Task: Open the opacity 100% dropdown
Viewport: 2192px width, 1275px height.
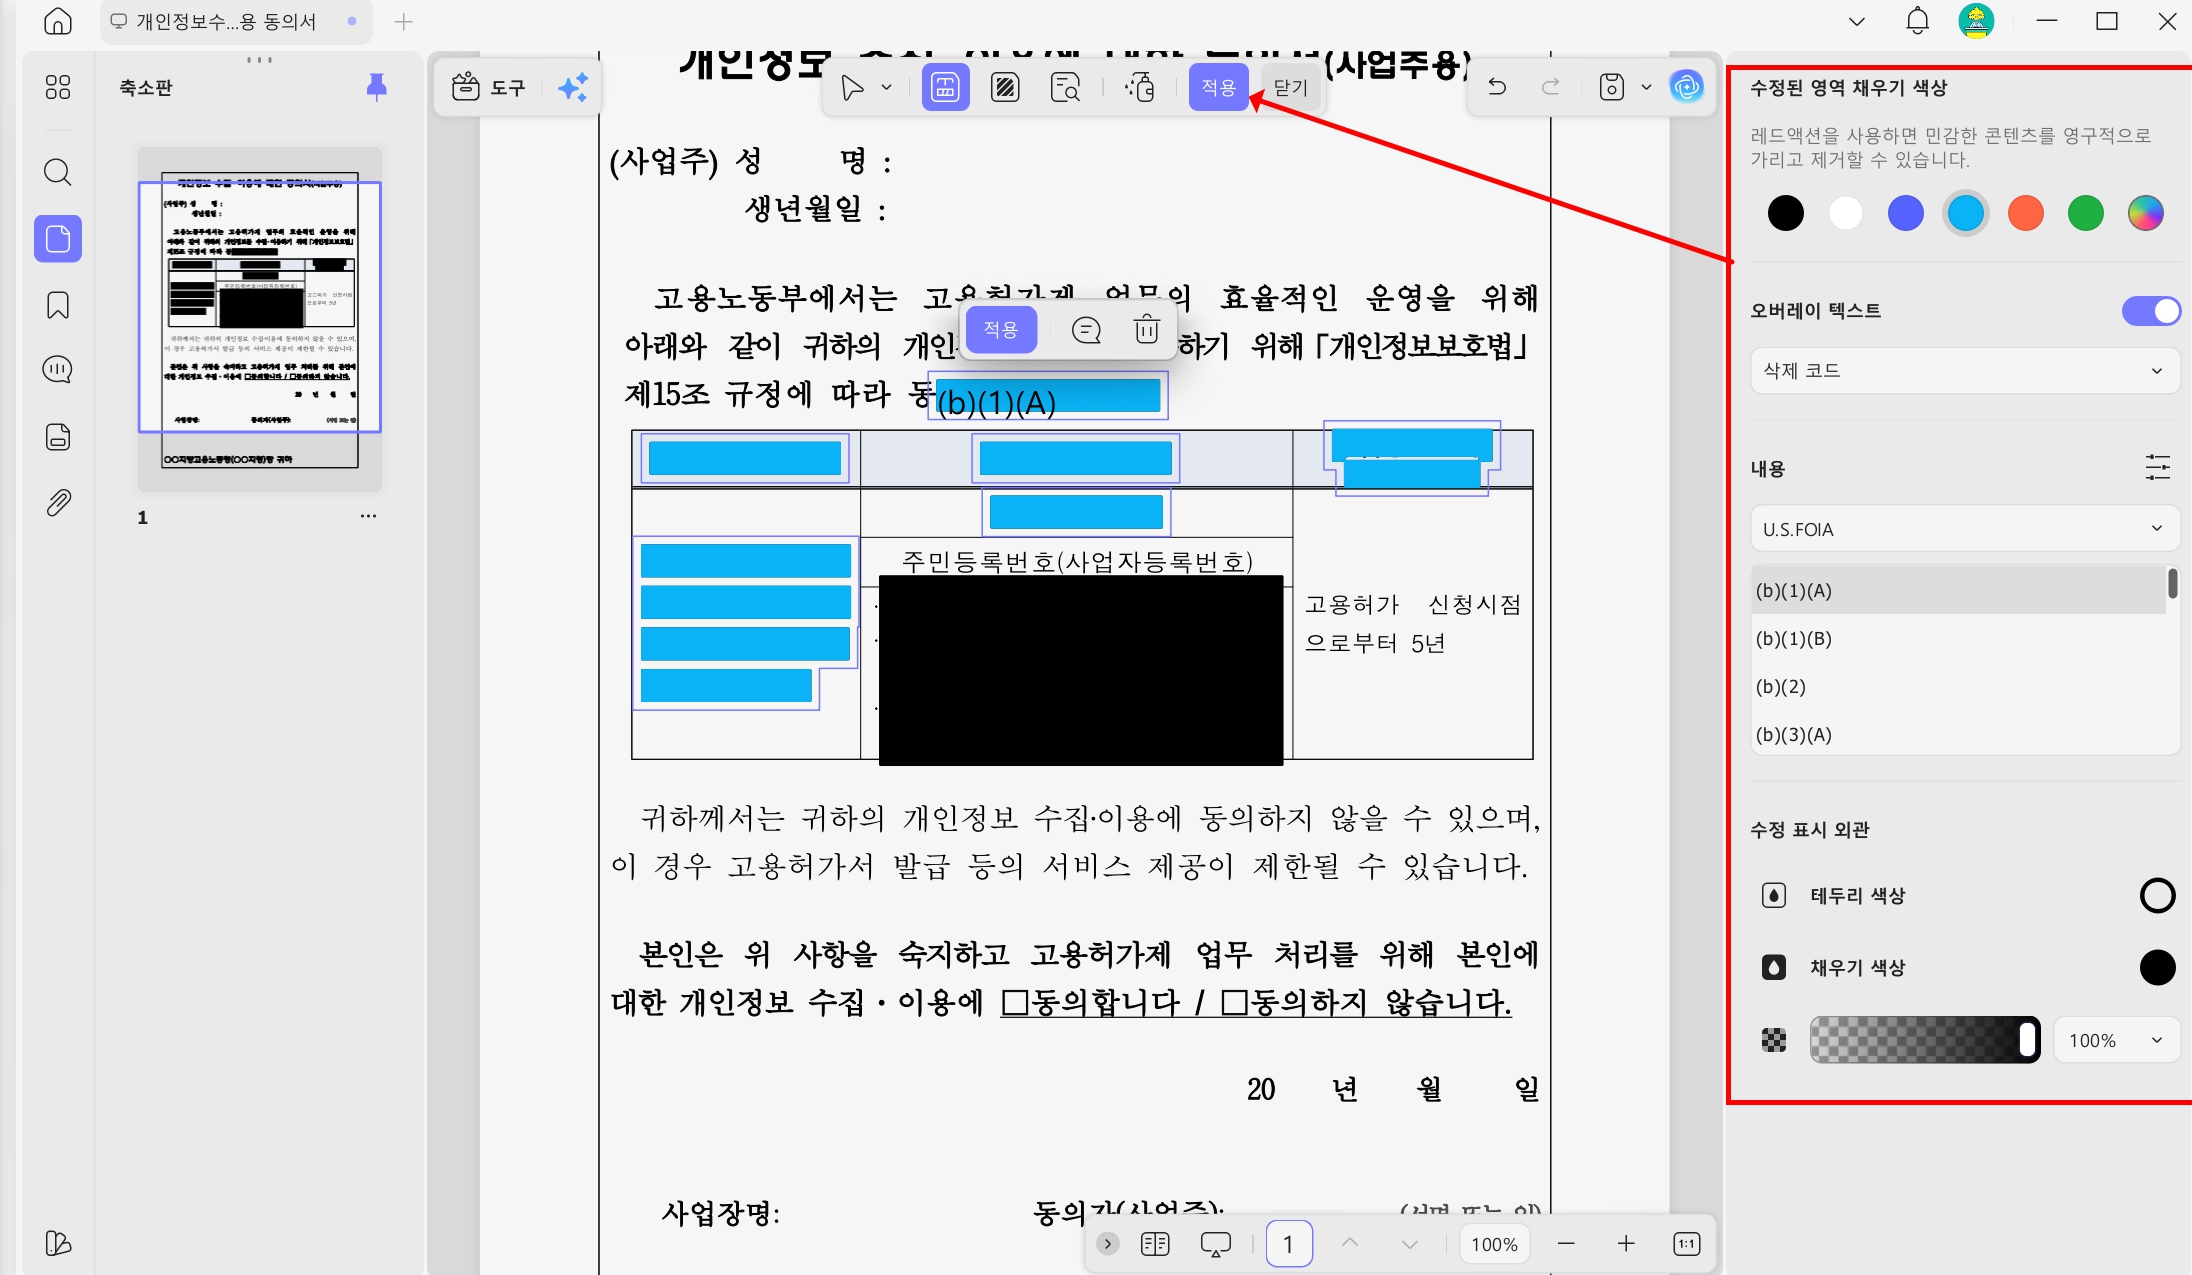Action: click(x=2116, y=1041)
